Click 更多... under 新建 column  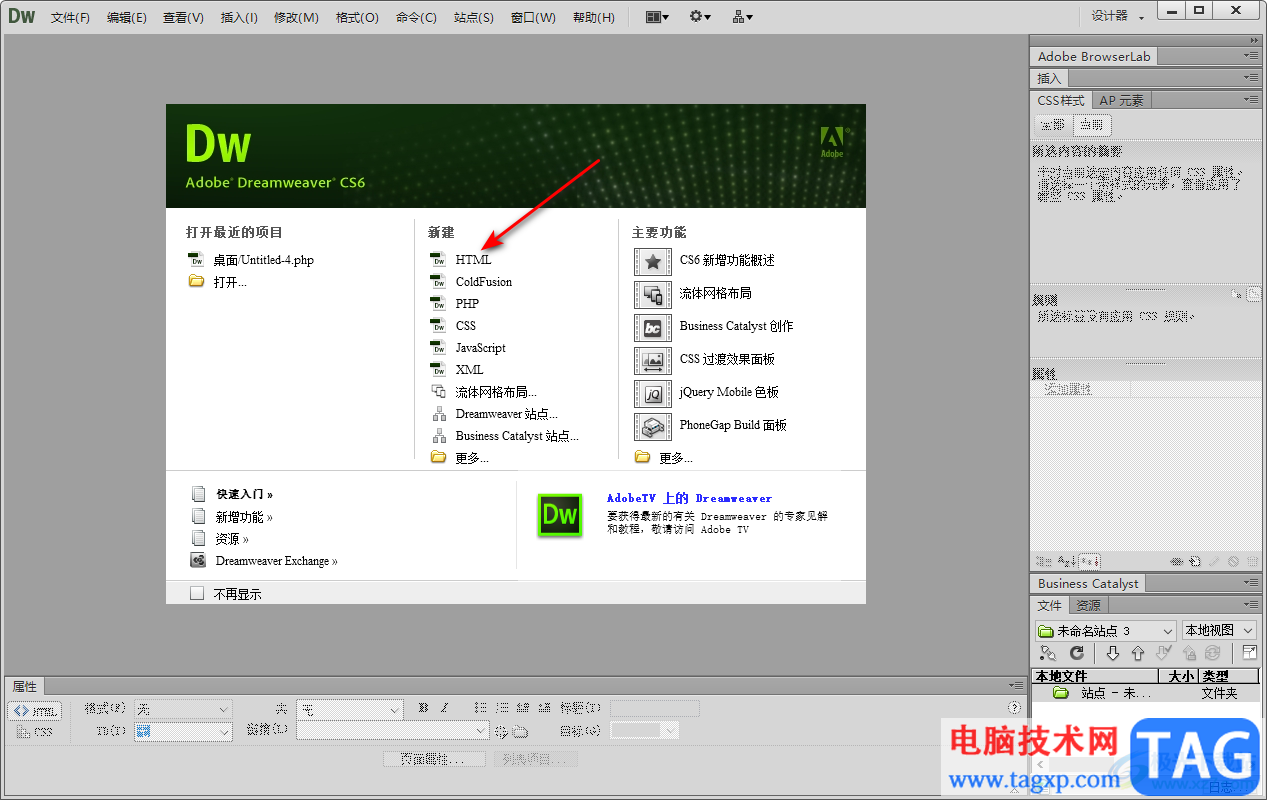472,458
